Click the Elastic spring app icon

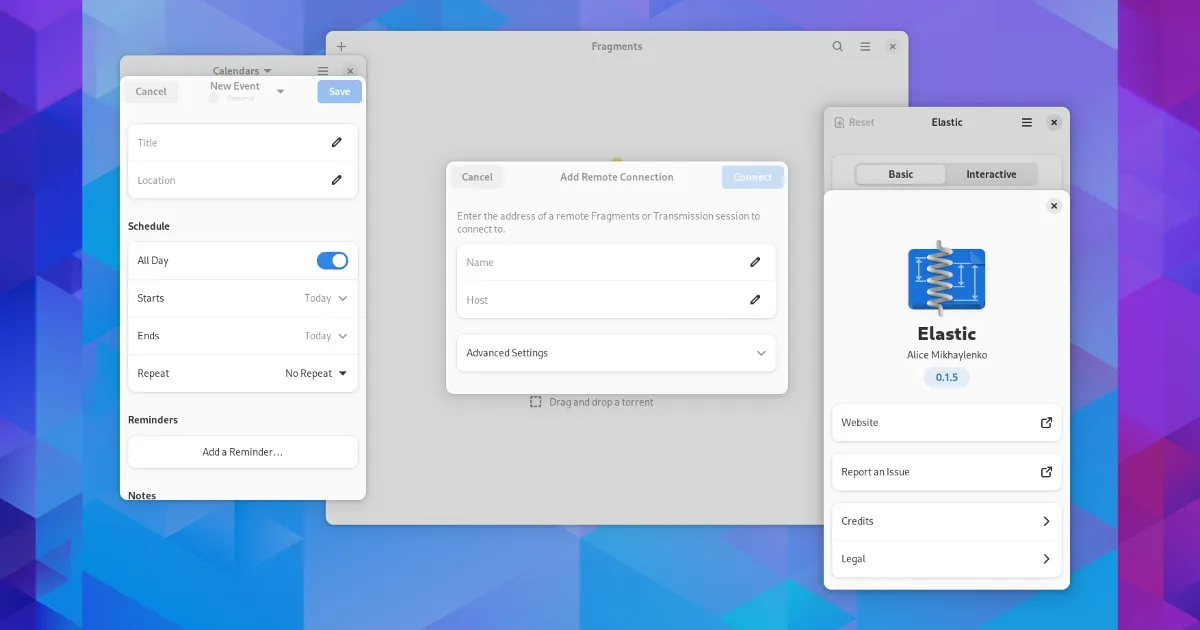point(946,278)
